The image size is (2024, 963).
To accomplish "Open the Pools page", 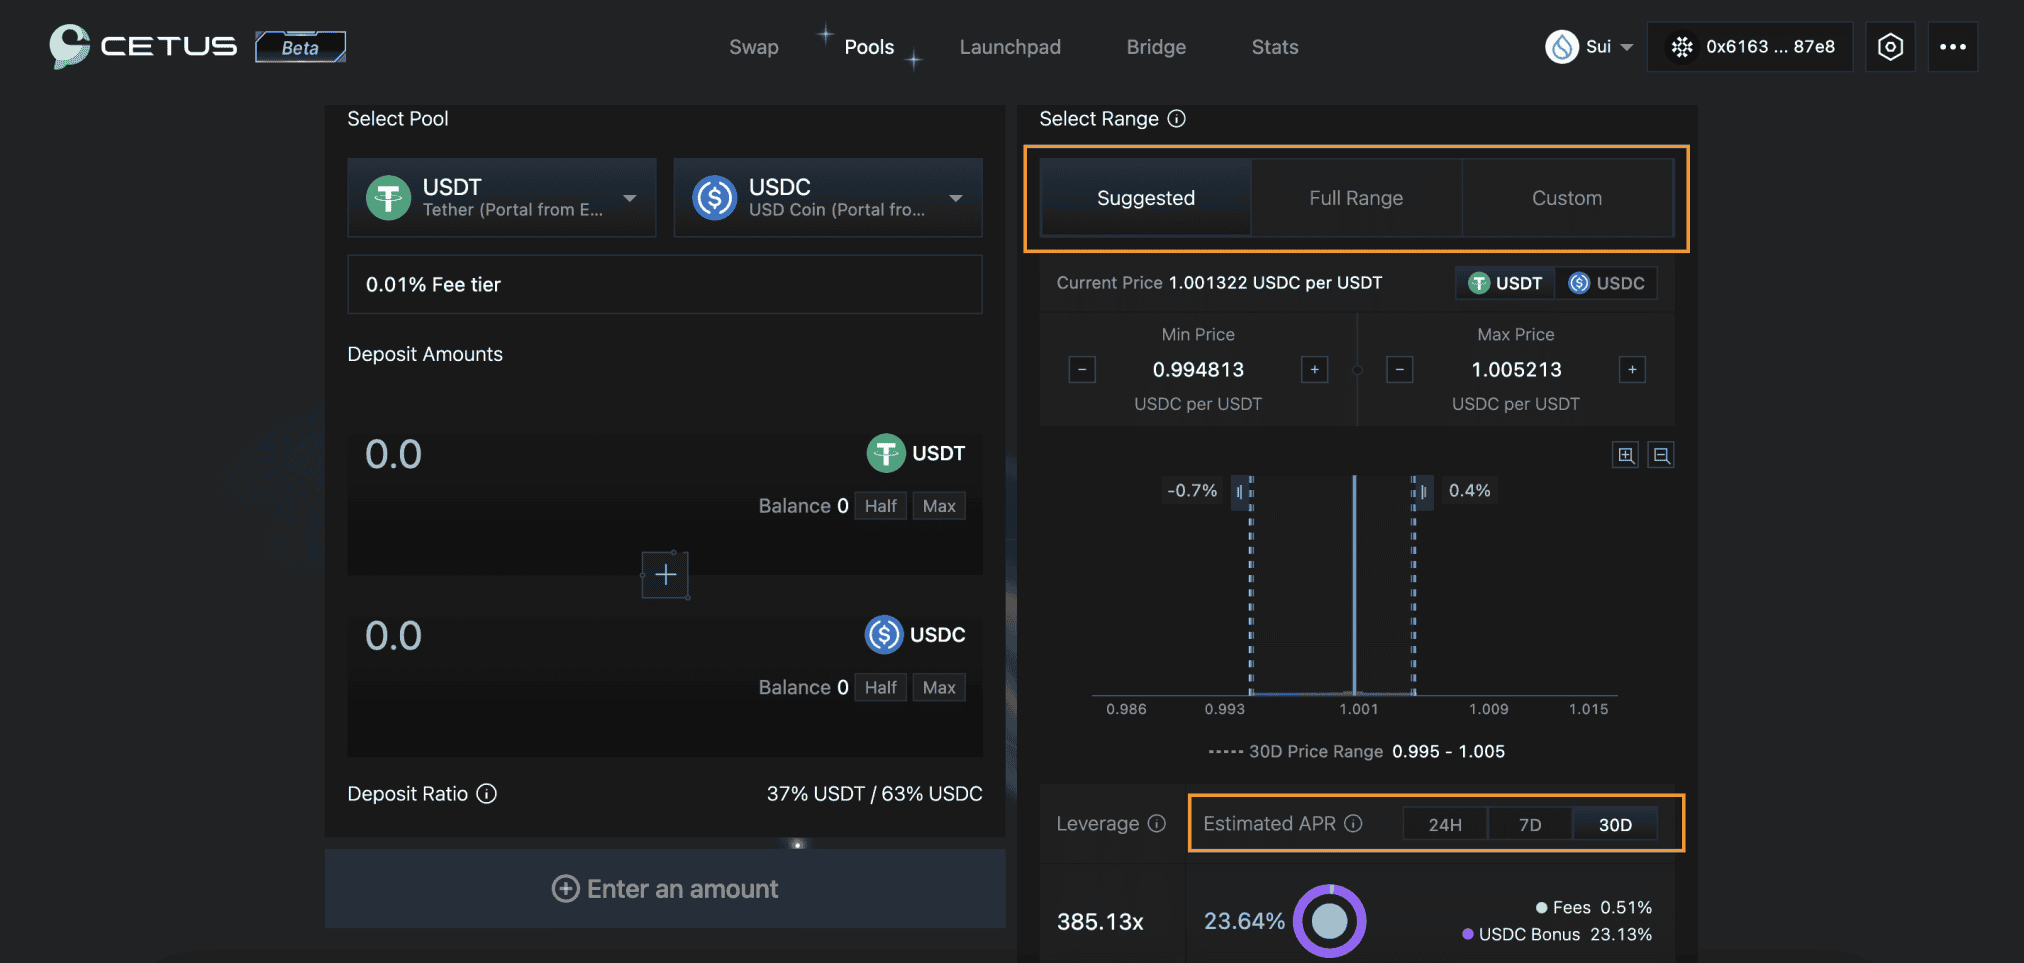I will (869, 47).
